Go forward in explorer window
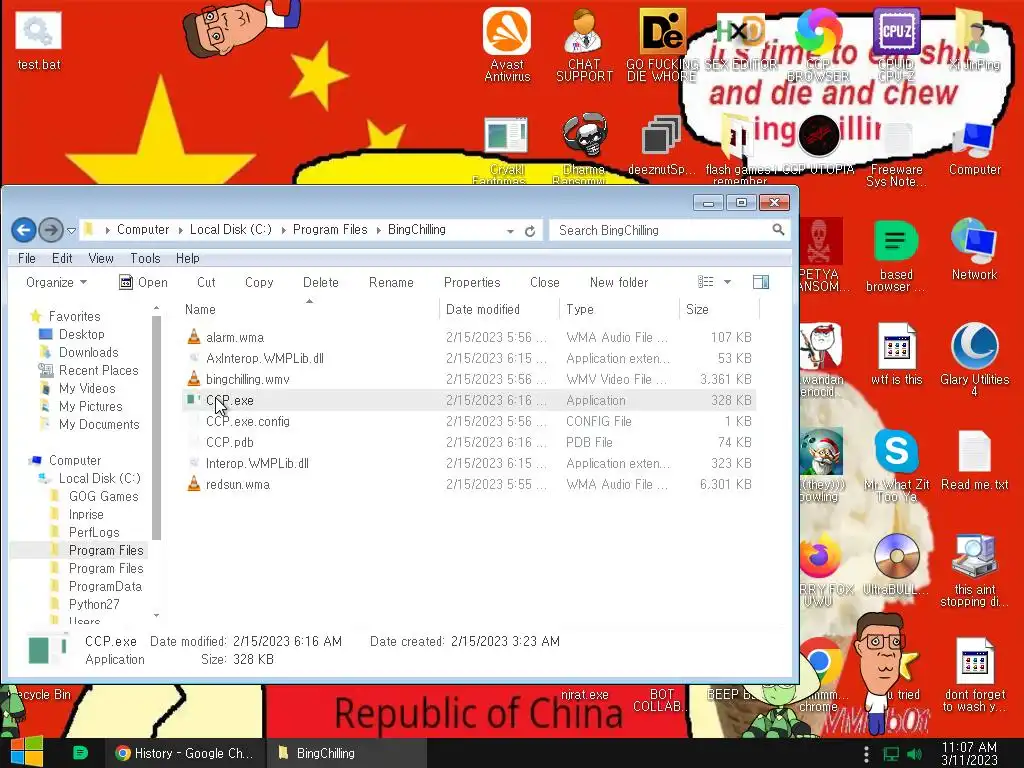 50,230
